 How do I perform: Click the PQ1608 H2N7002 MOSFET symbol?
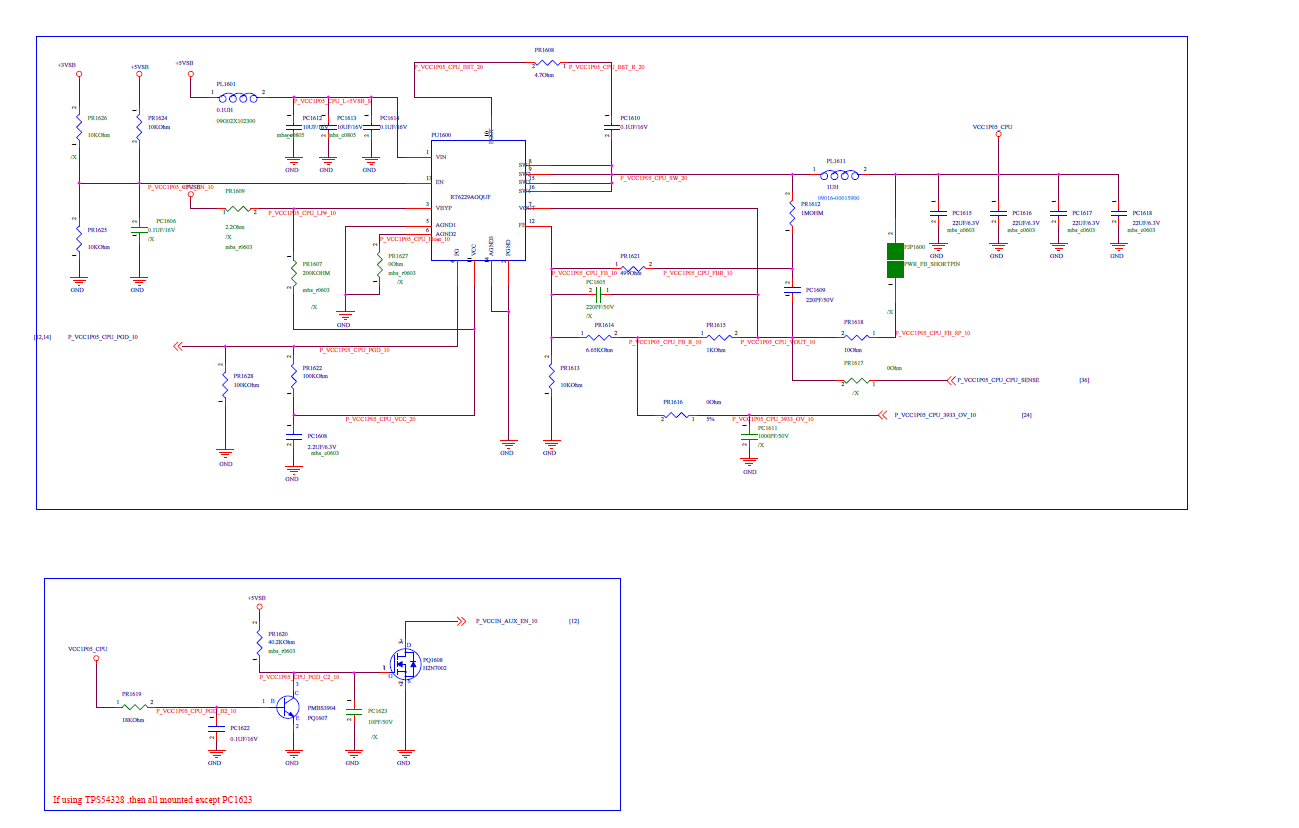click(403, 663)
